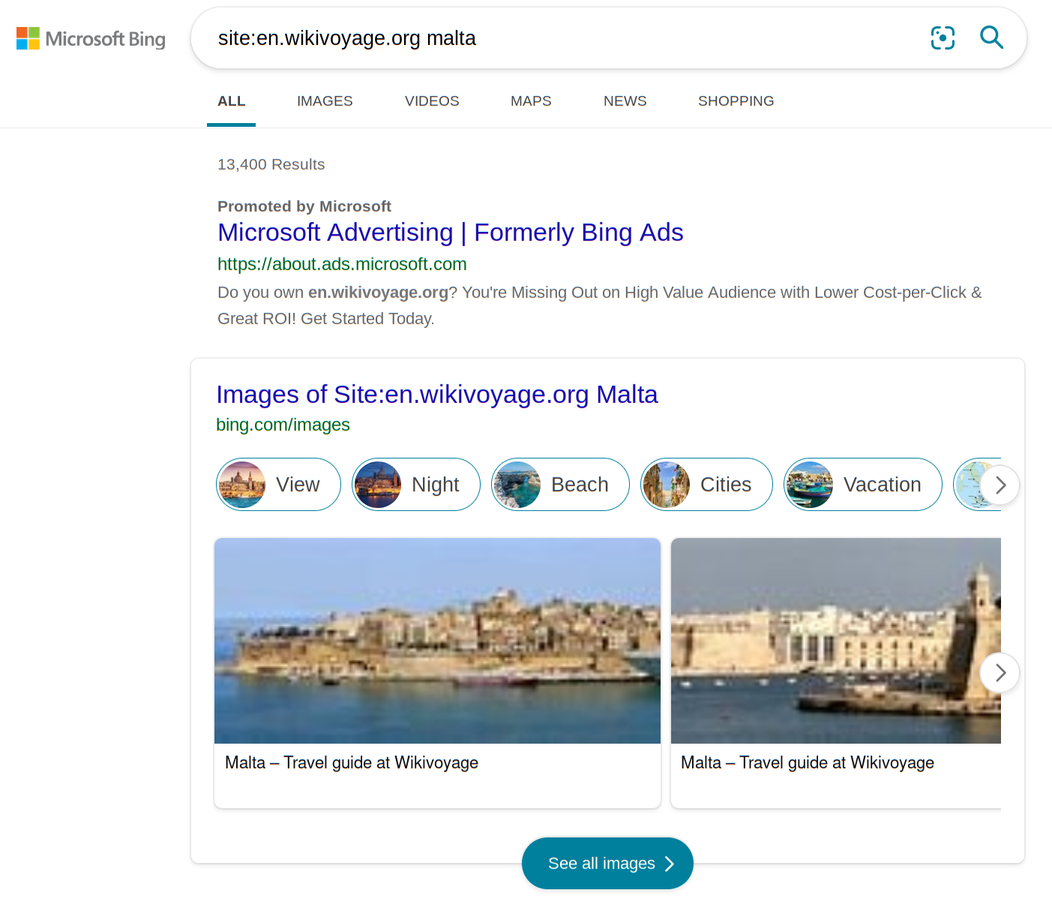Click the Vacation chip thumbnail icon

click(809, 485)
